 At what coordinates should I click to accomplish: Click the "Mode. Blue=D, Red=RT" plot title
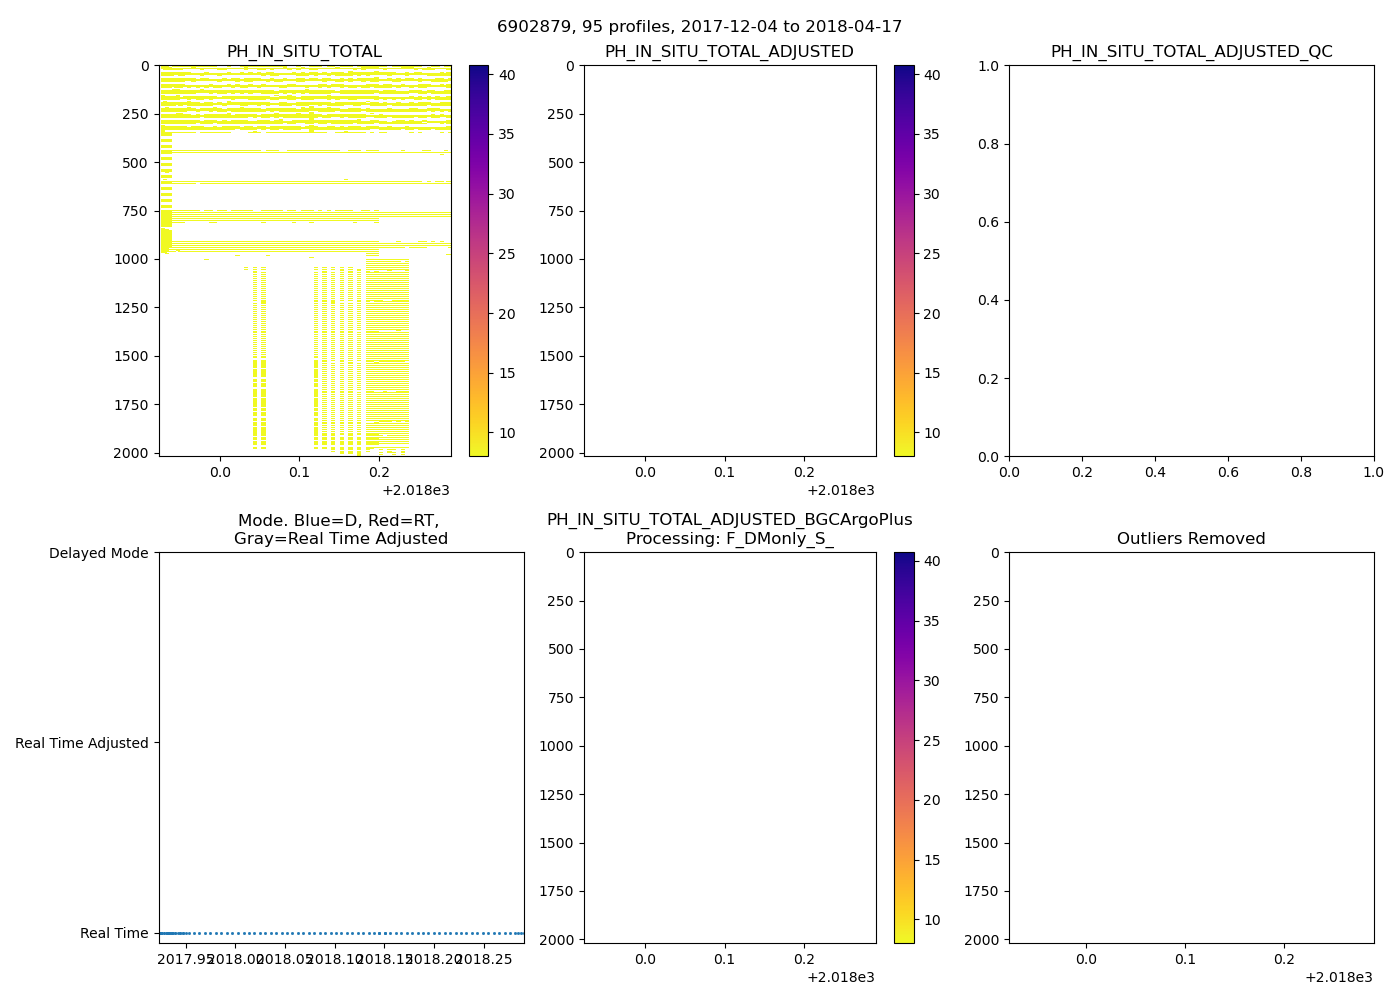point(340,521)
